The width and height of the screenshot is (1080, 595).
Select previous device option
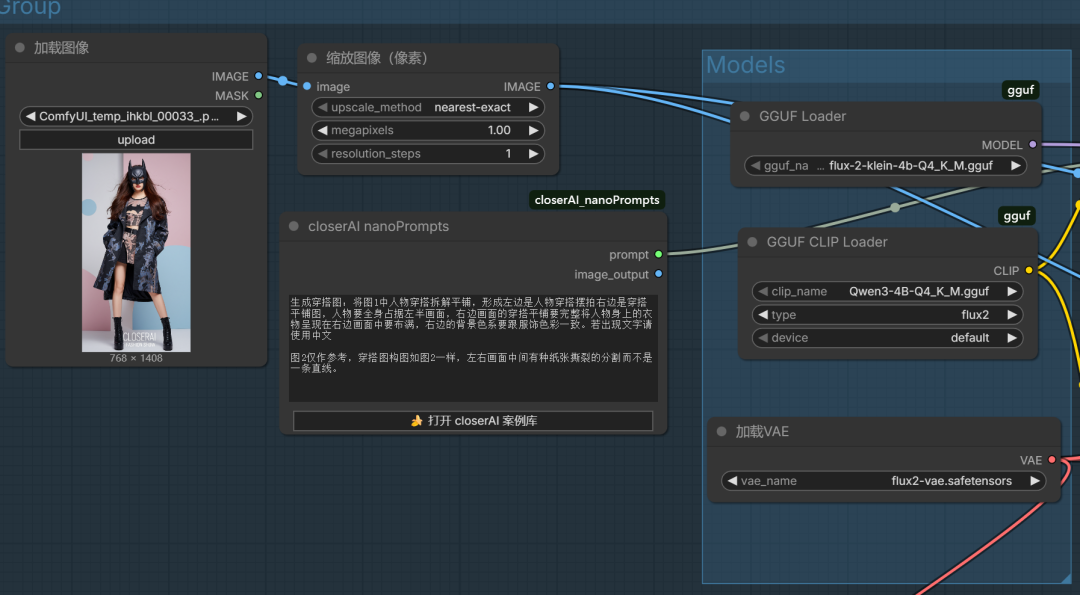[x=763, y=337]
